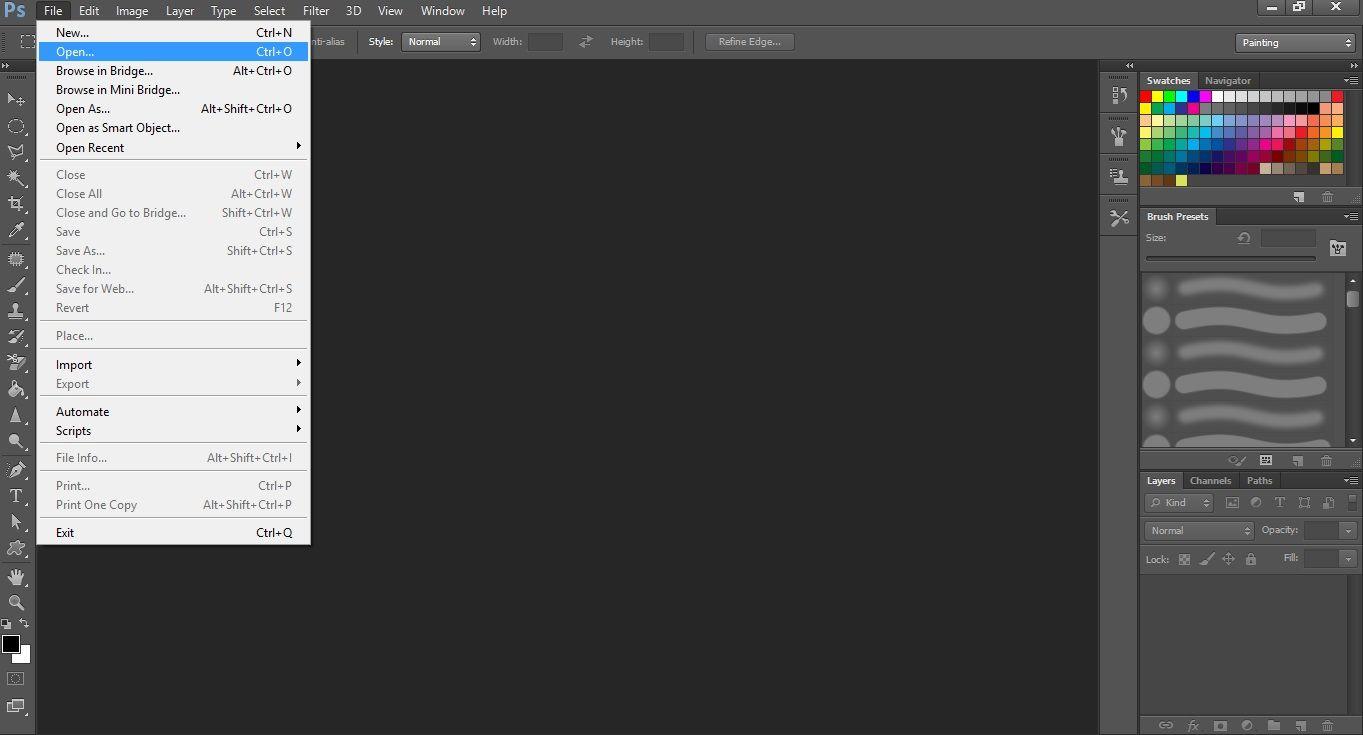Select the Custom Shape tool

click(16, 548)
